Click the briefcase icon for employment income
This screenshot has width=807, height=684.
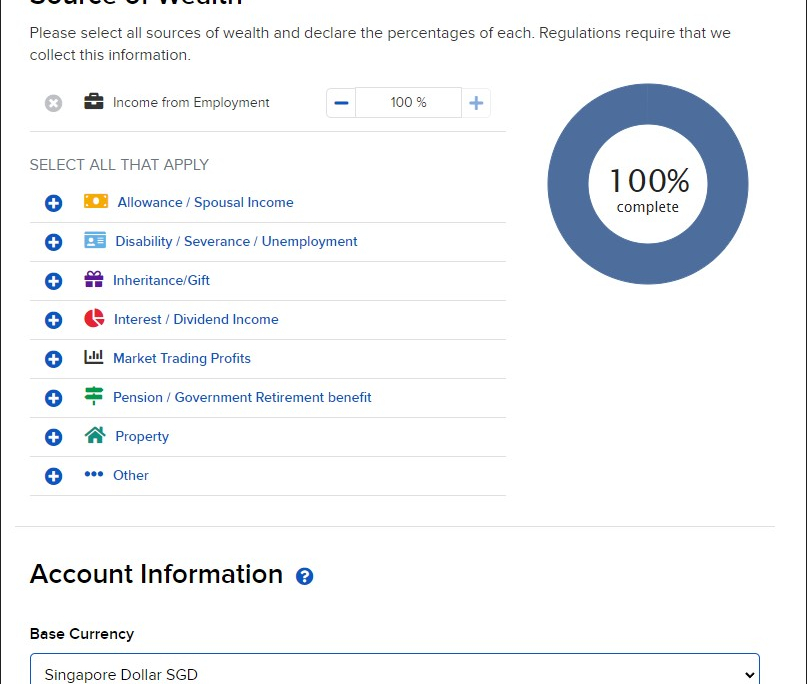click(x=94, y=102)
